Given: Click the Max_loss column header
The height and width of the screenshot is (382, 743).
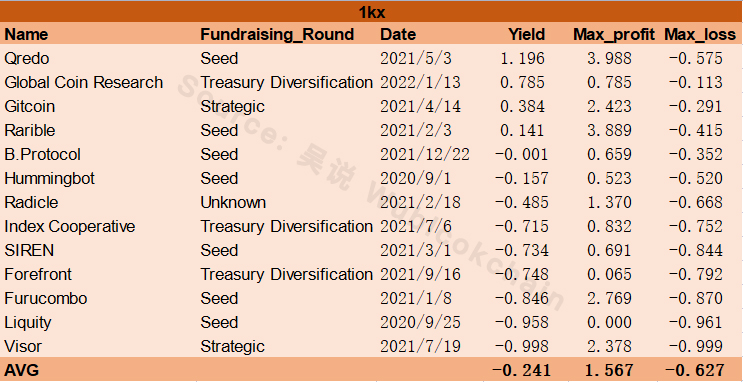Looking at the screenshot, I should click(700, 35).
